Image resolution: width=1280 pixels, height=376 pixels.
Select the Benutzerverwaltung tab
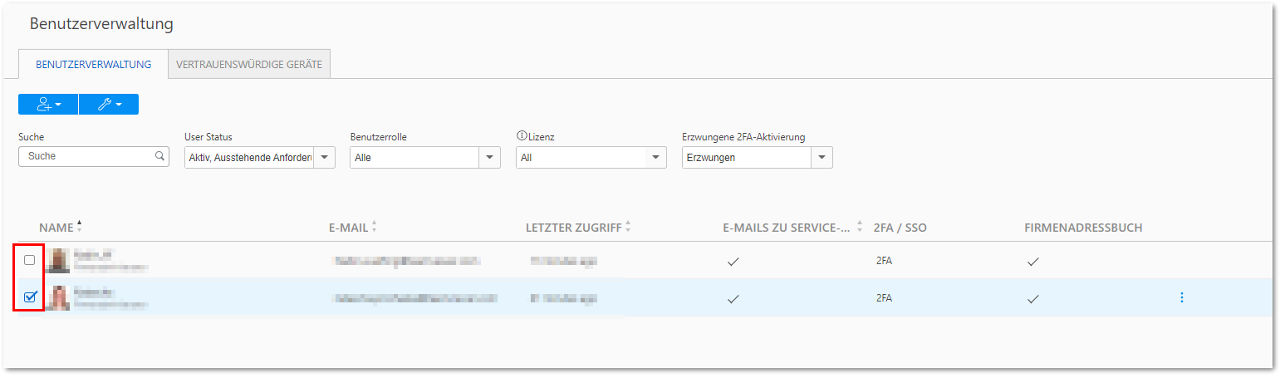93,65
